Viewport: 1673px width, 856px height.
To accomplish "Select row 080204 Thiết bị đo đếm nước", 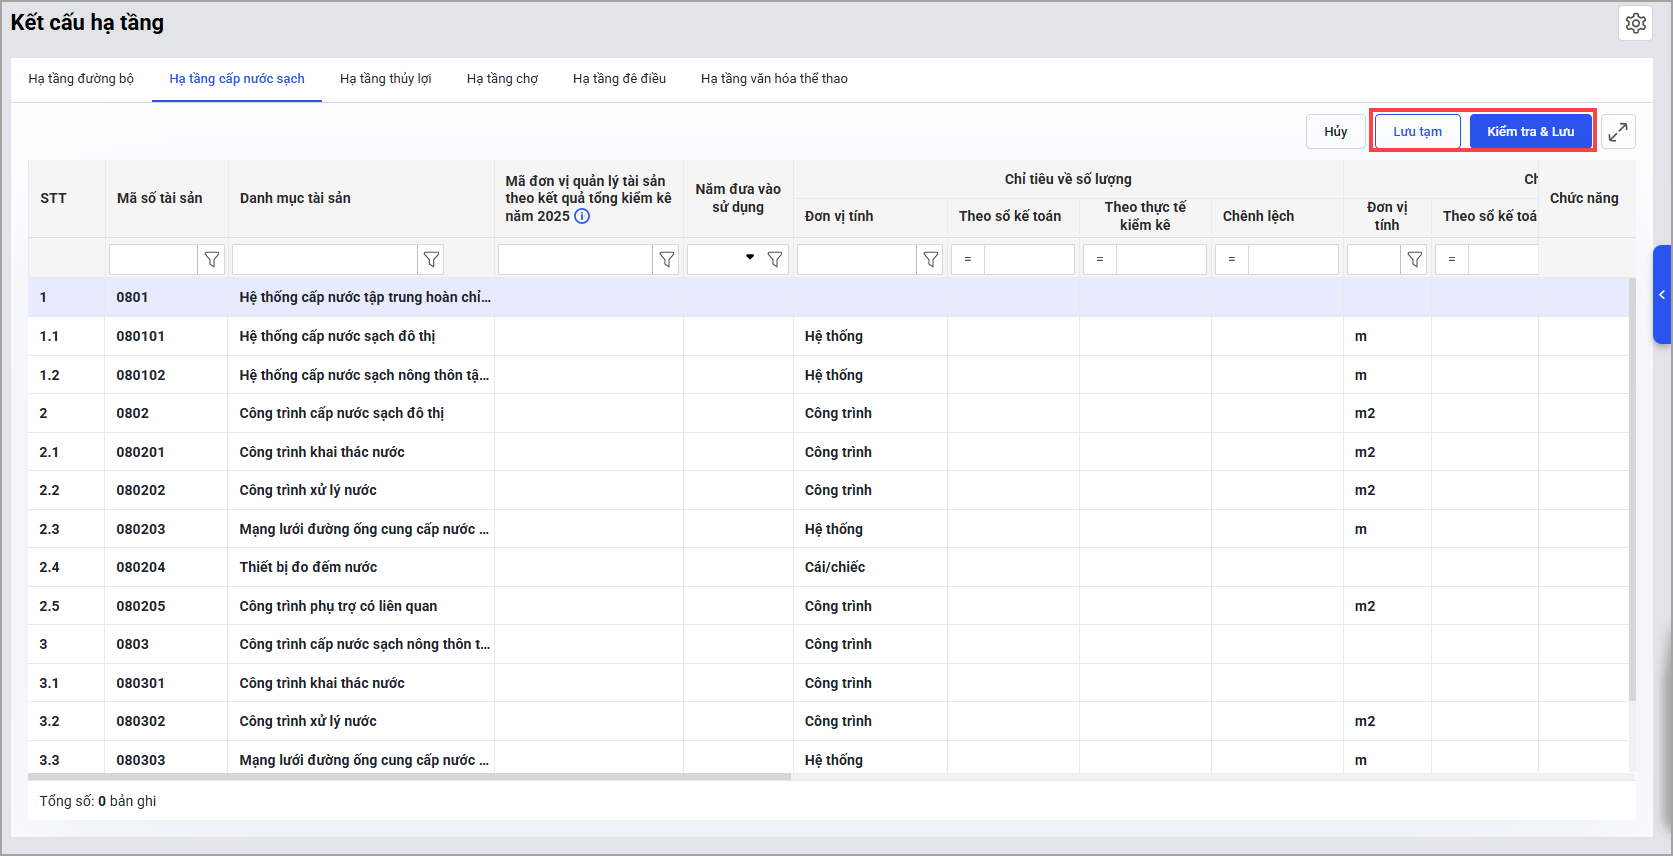I will coord(308,567).
